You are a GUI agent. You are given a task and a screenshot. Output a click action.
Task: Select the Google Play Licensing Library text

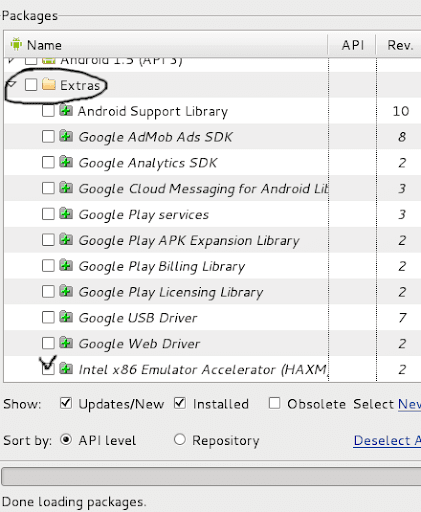point(171,292)
